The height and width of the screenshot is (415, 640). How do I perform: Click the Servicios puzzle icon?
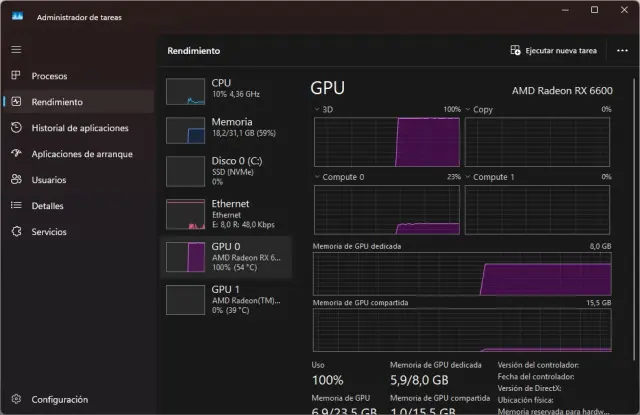pyautogui.click(x=15, y=231)
